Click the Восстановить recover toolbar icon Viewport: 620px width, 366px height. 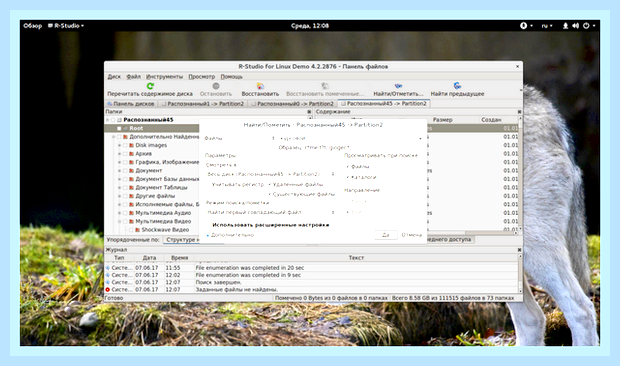tap(260, 86)
